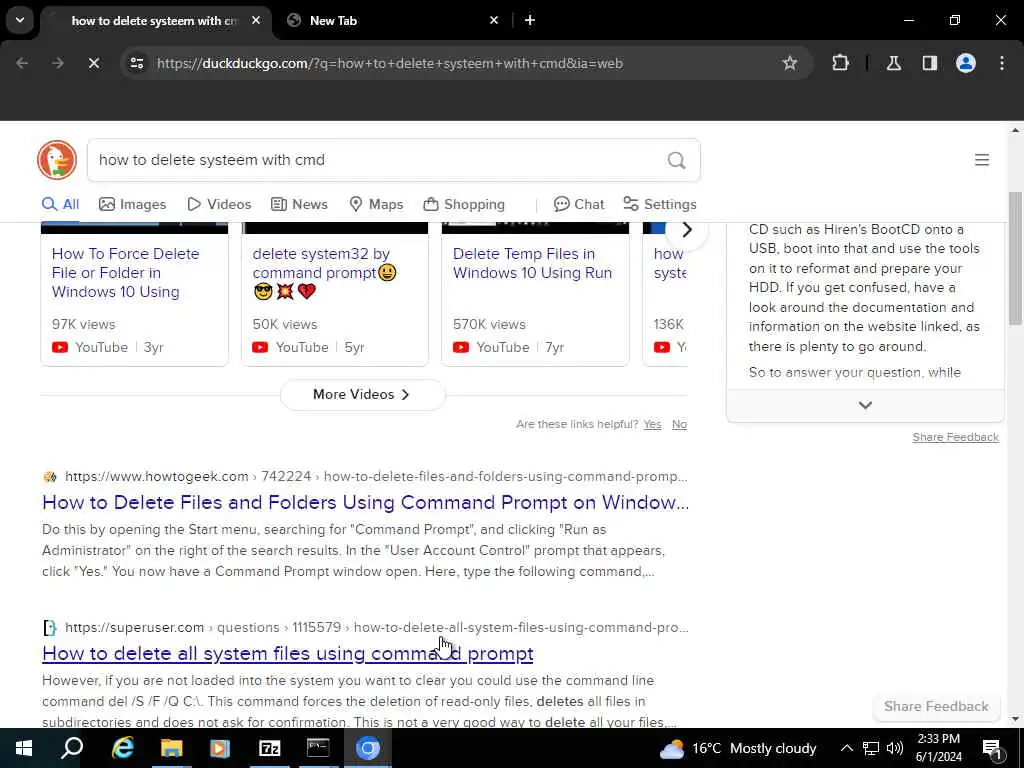The width and height of the screenshot is (1024, 768).
Task: Open DuckDuckGo Chat
Action: coord(579,204)
